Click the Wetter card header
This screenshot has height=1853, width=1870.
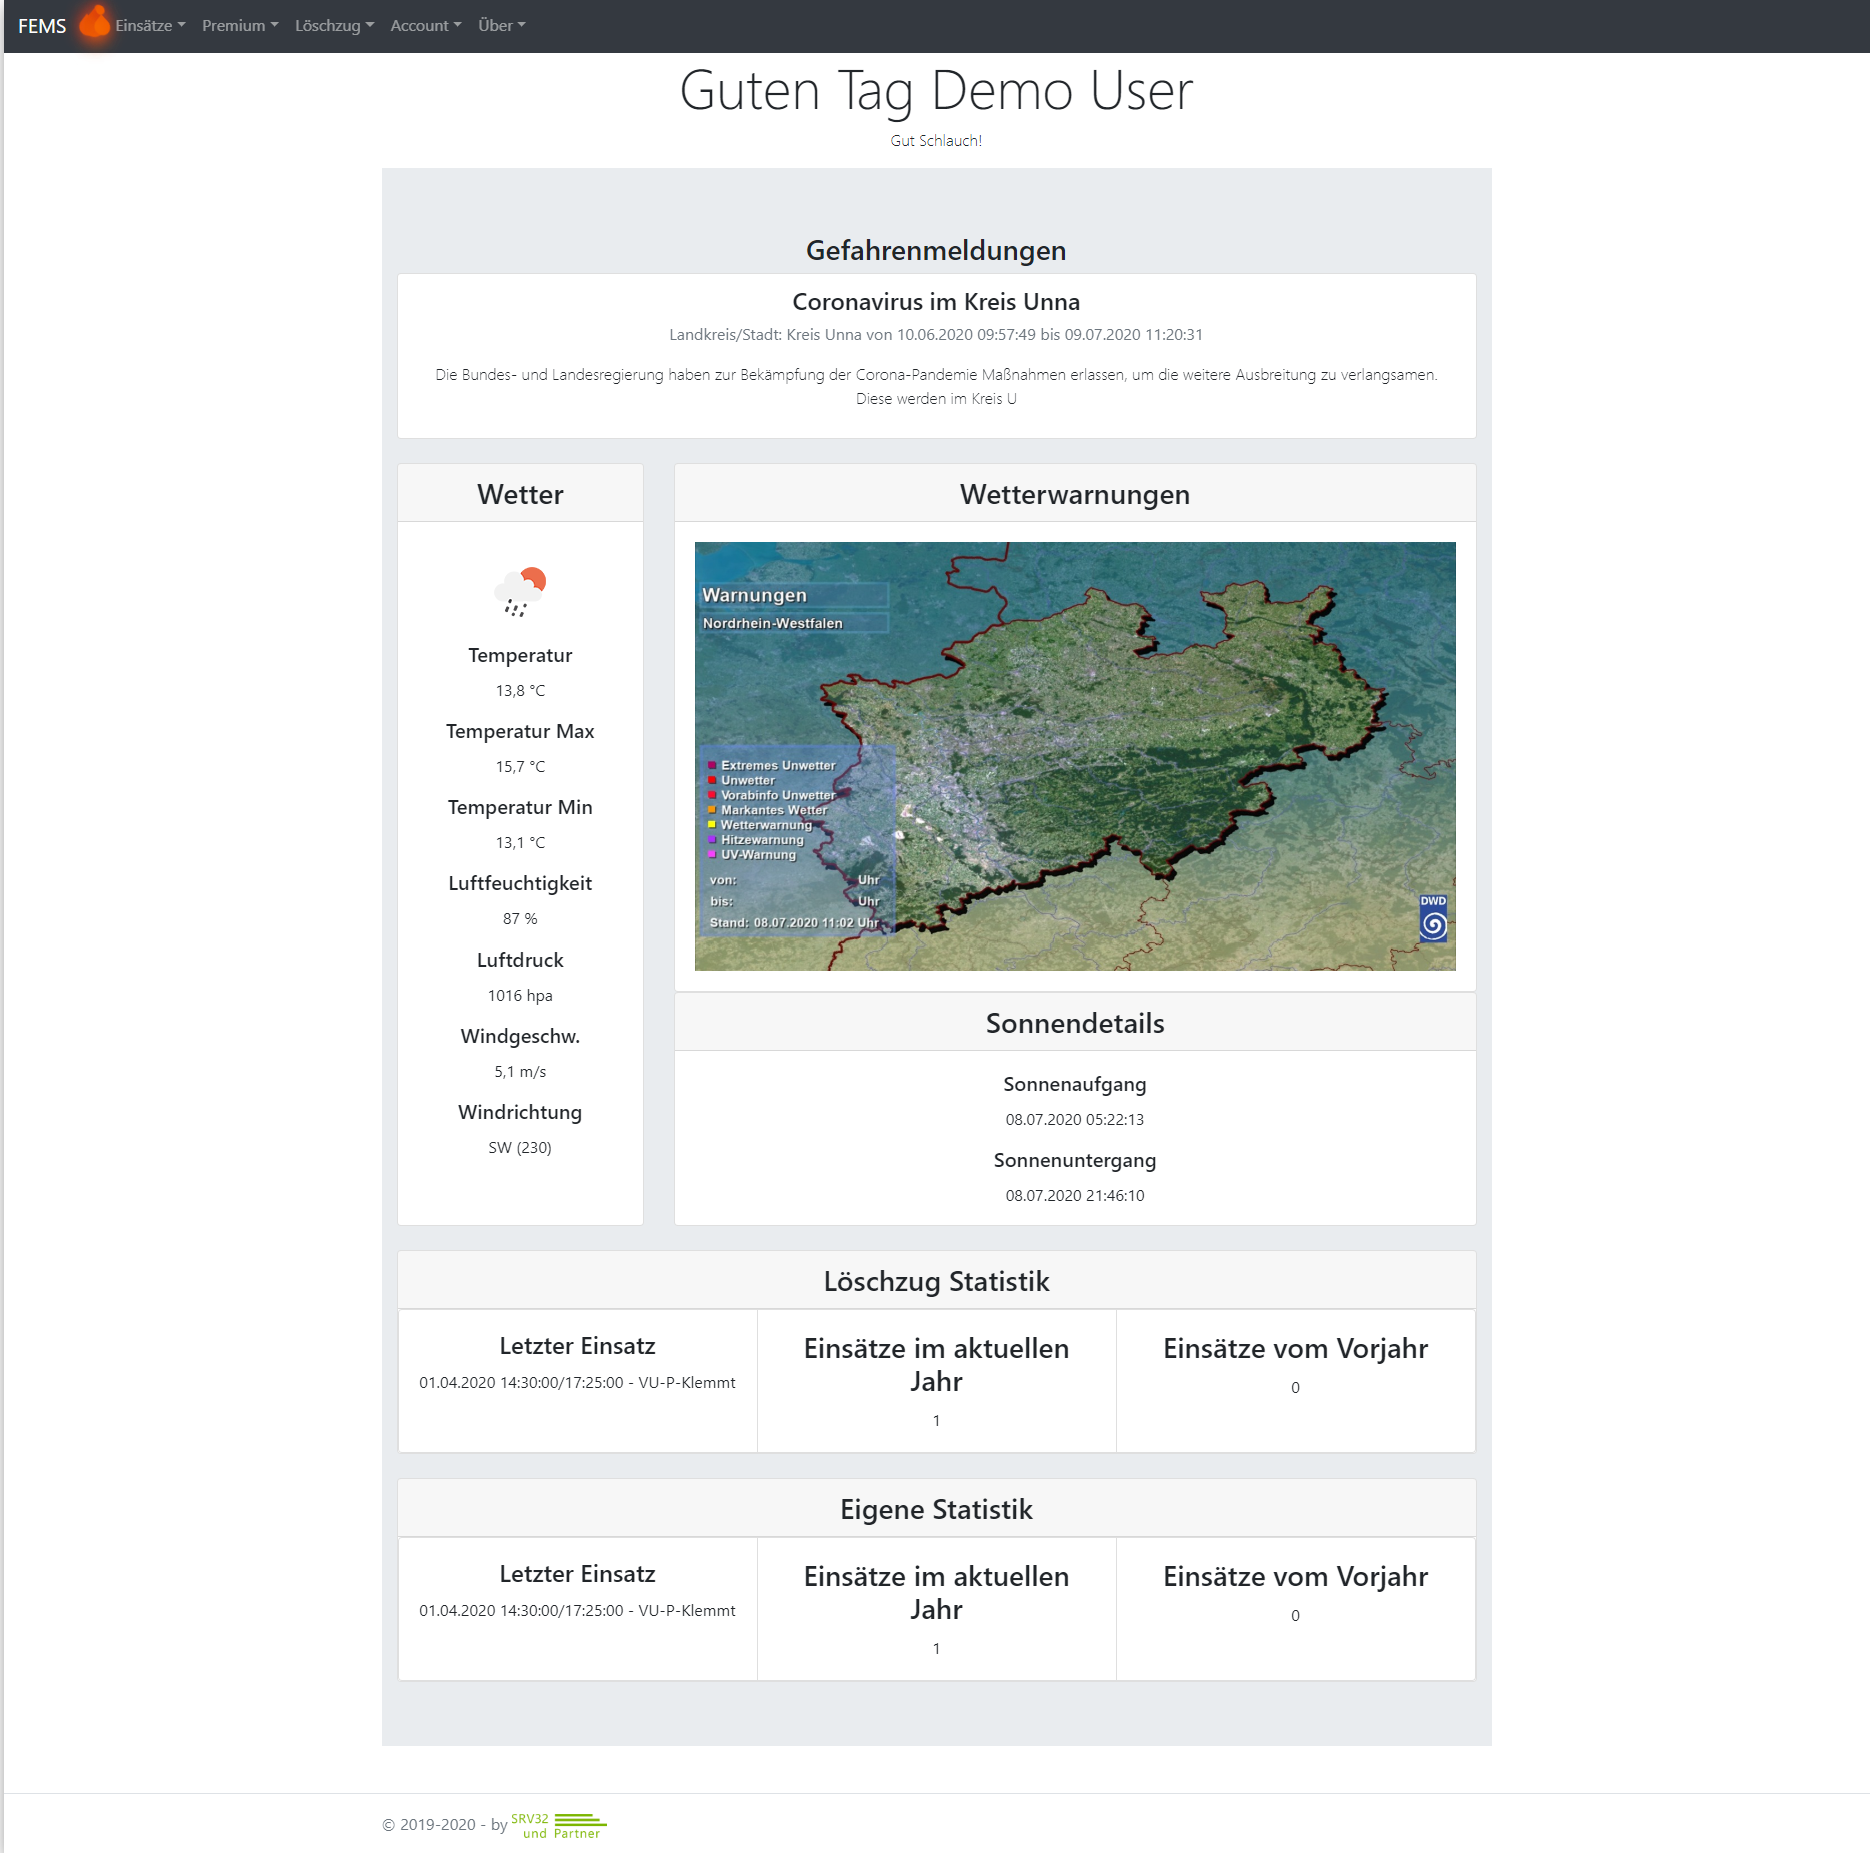pos(520,494)
